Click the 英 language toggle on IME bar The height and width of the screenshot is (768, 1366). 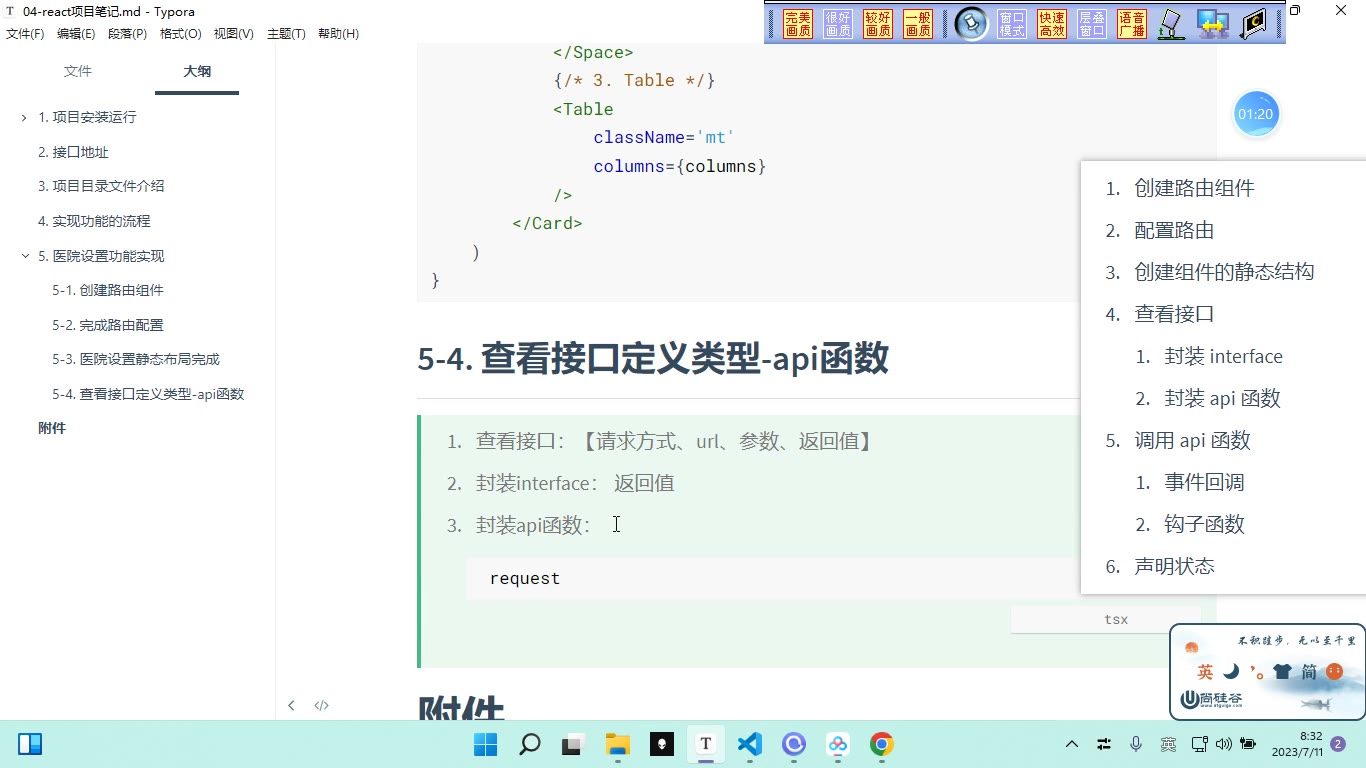[1206, 672]
